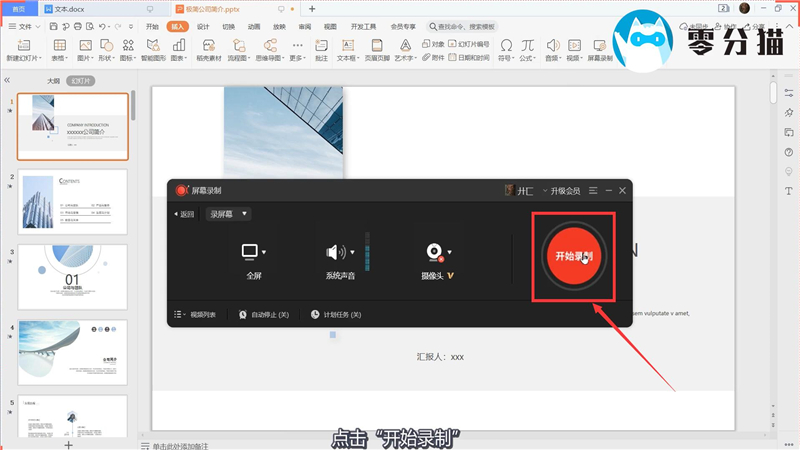Toggle 计划任务 scheduled task setting

(336, 314)
